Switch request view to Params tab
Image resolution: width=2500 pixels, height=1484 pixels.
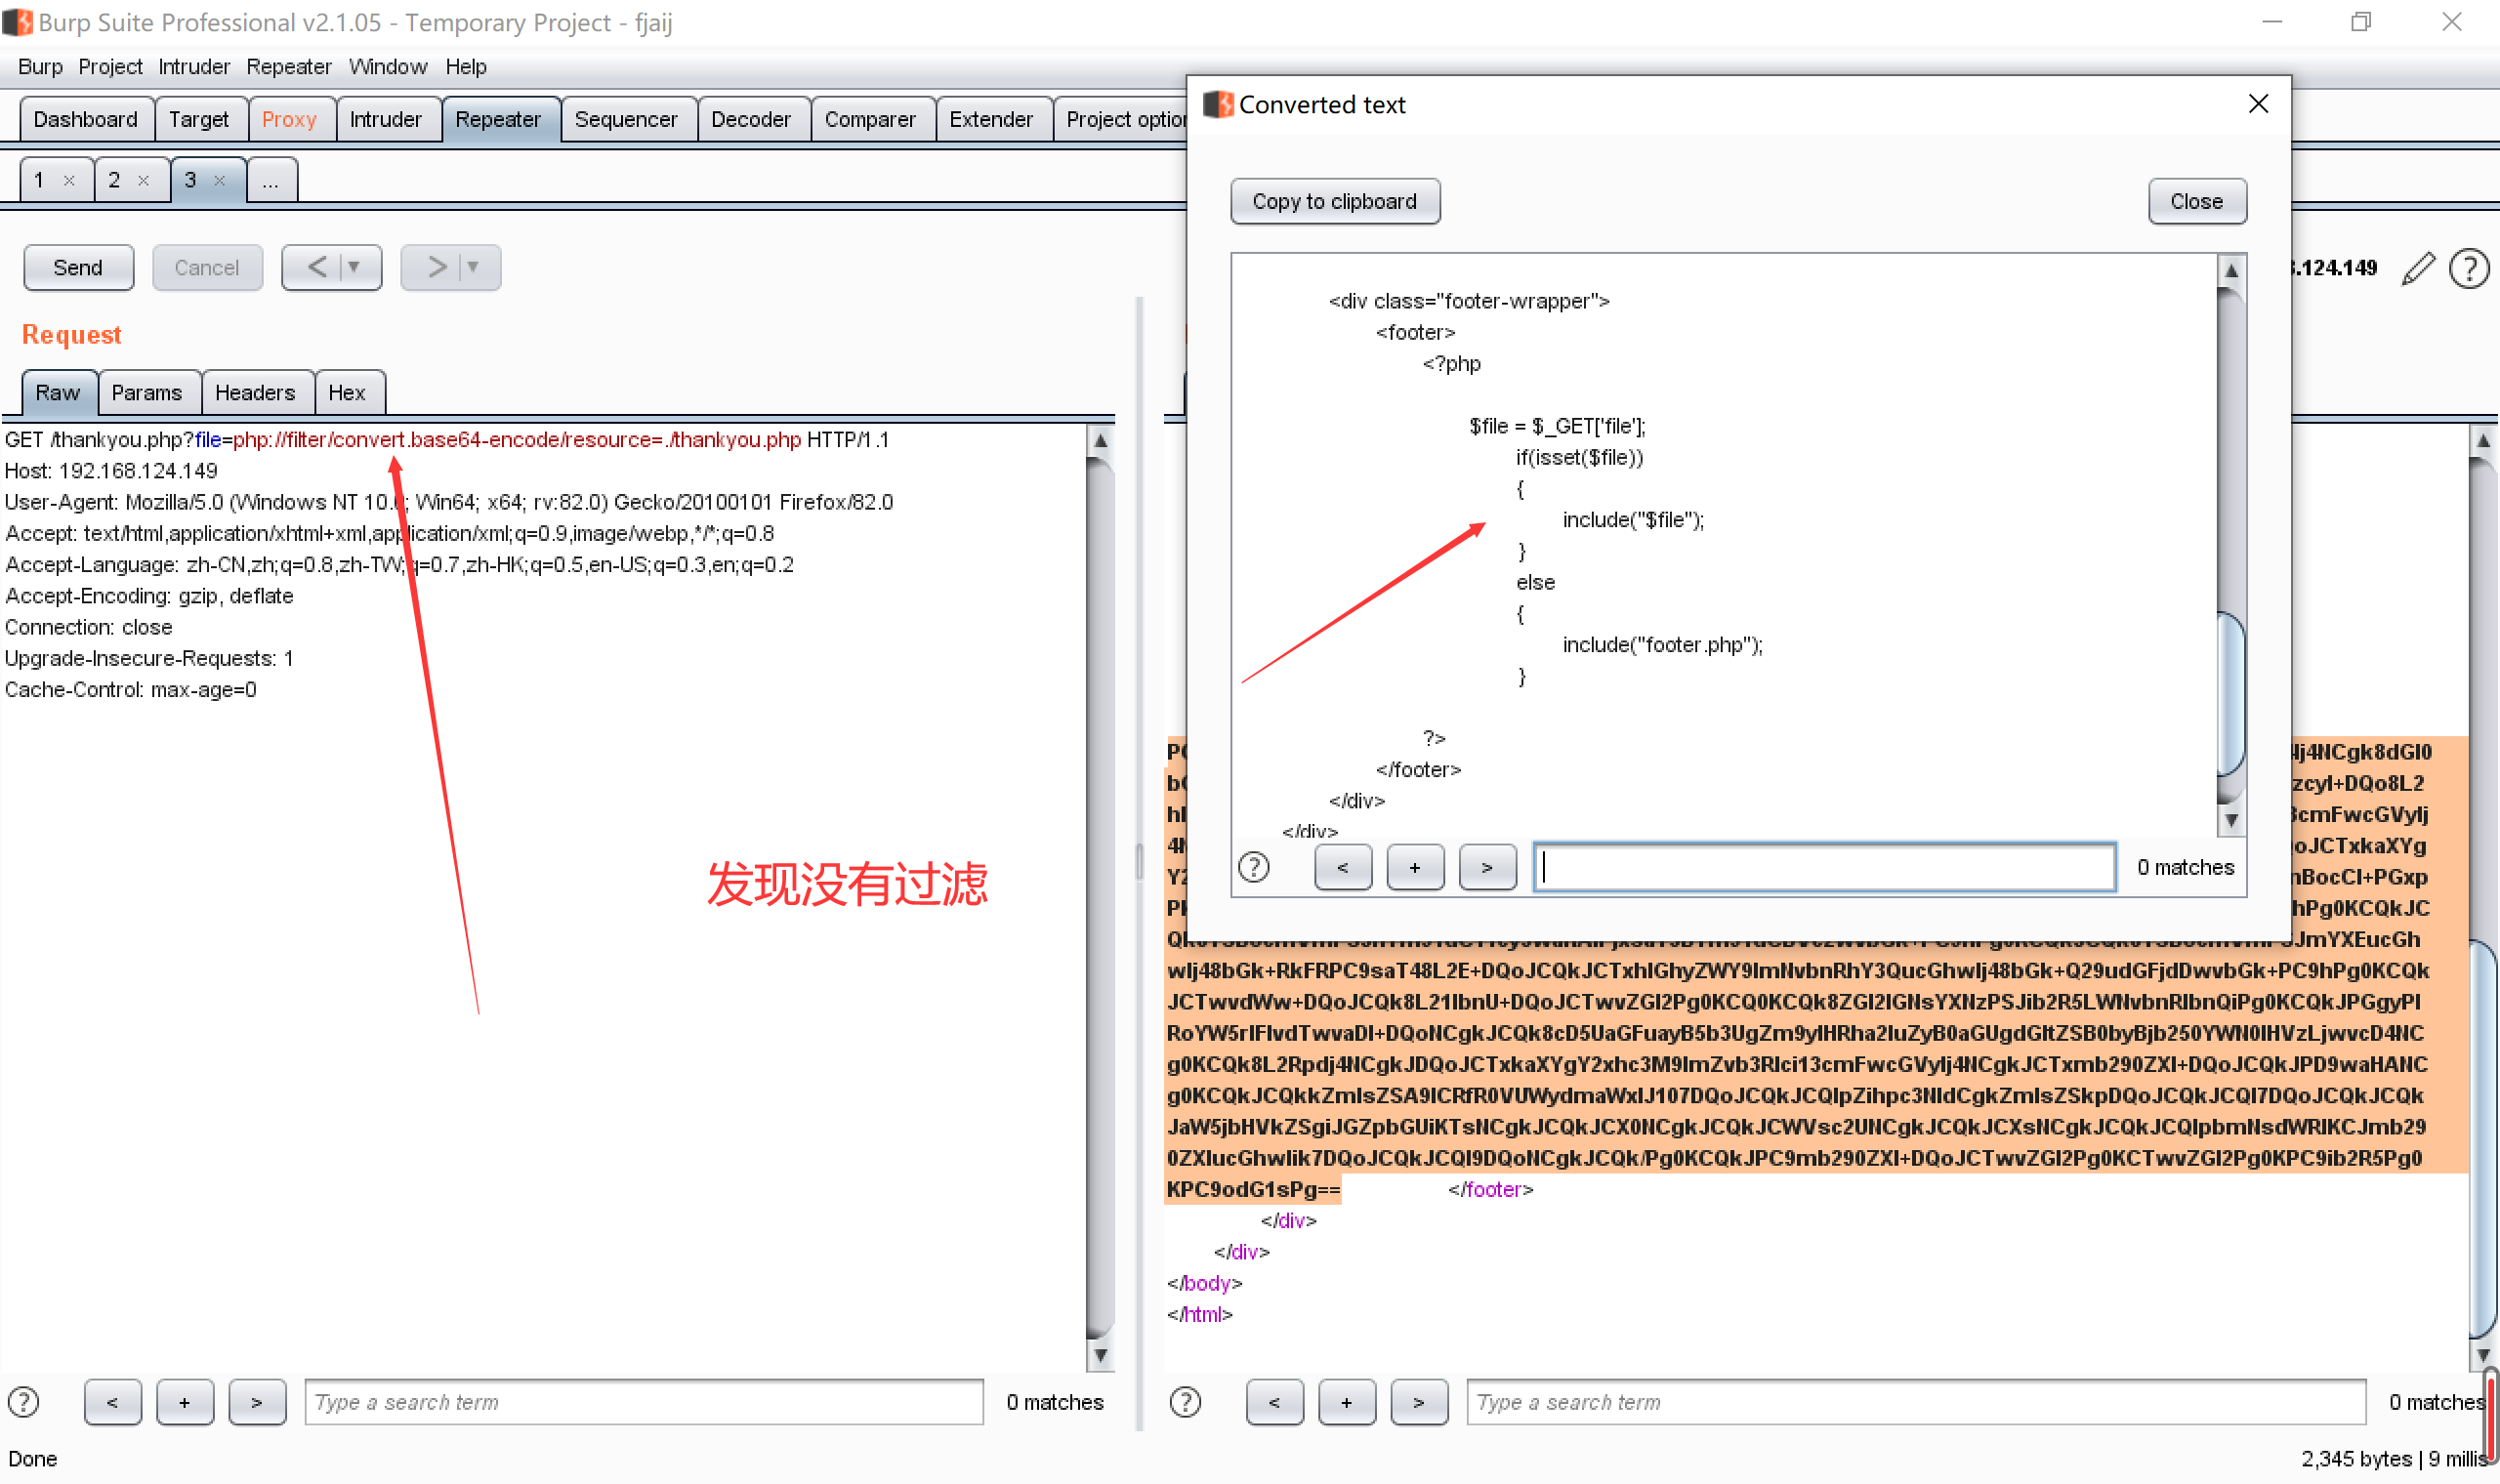(x=147, y=393)
